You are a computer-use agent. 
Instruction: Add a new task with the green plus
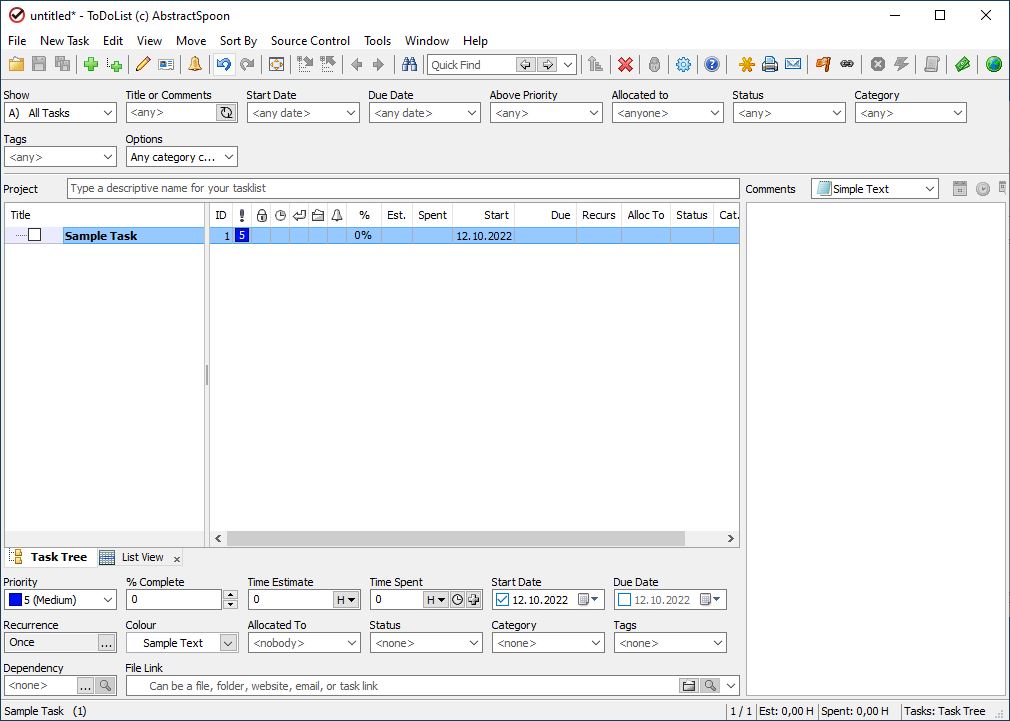point(91,64)
